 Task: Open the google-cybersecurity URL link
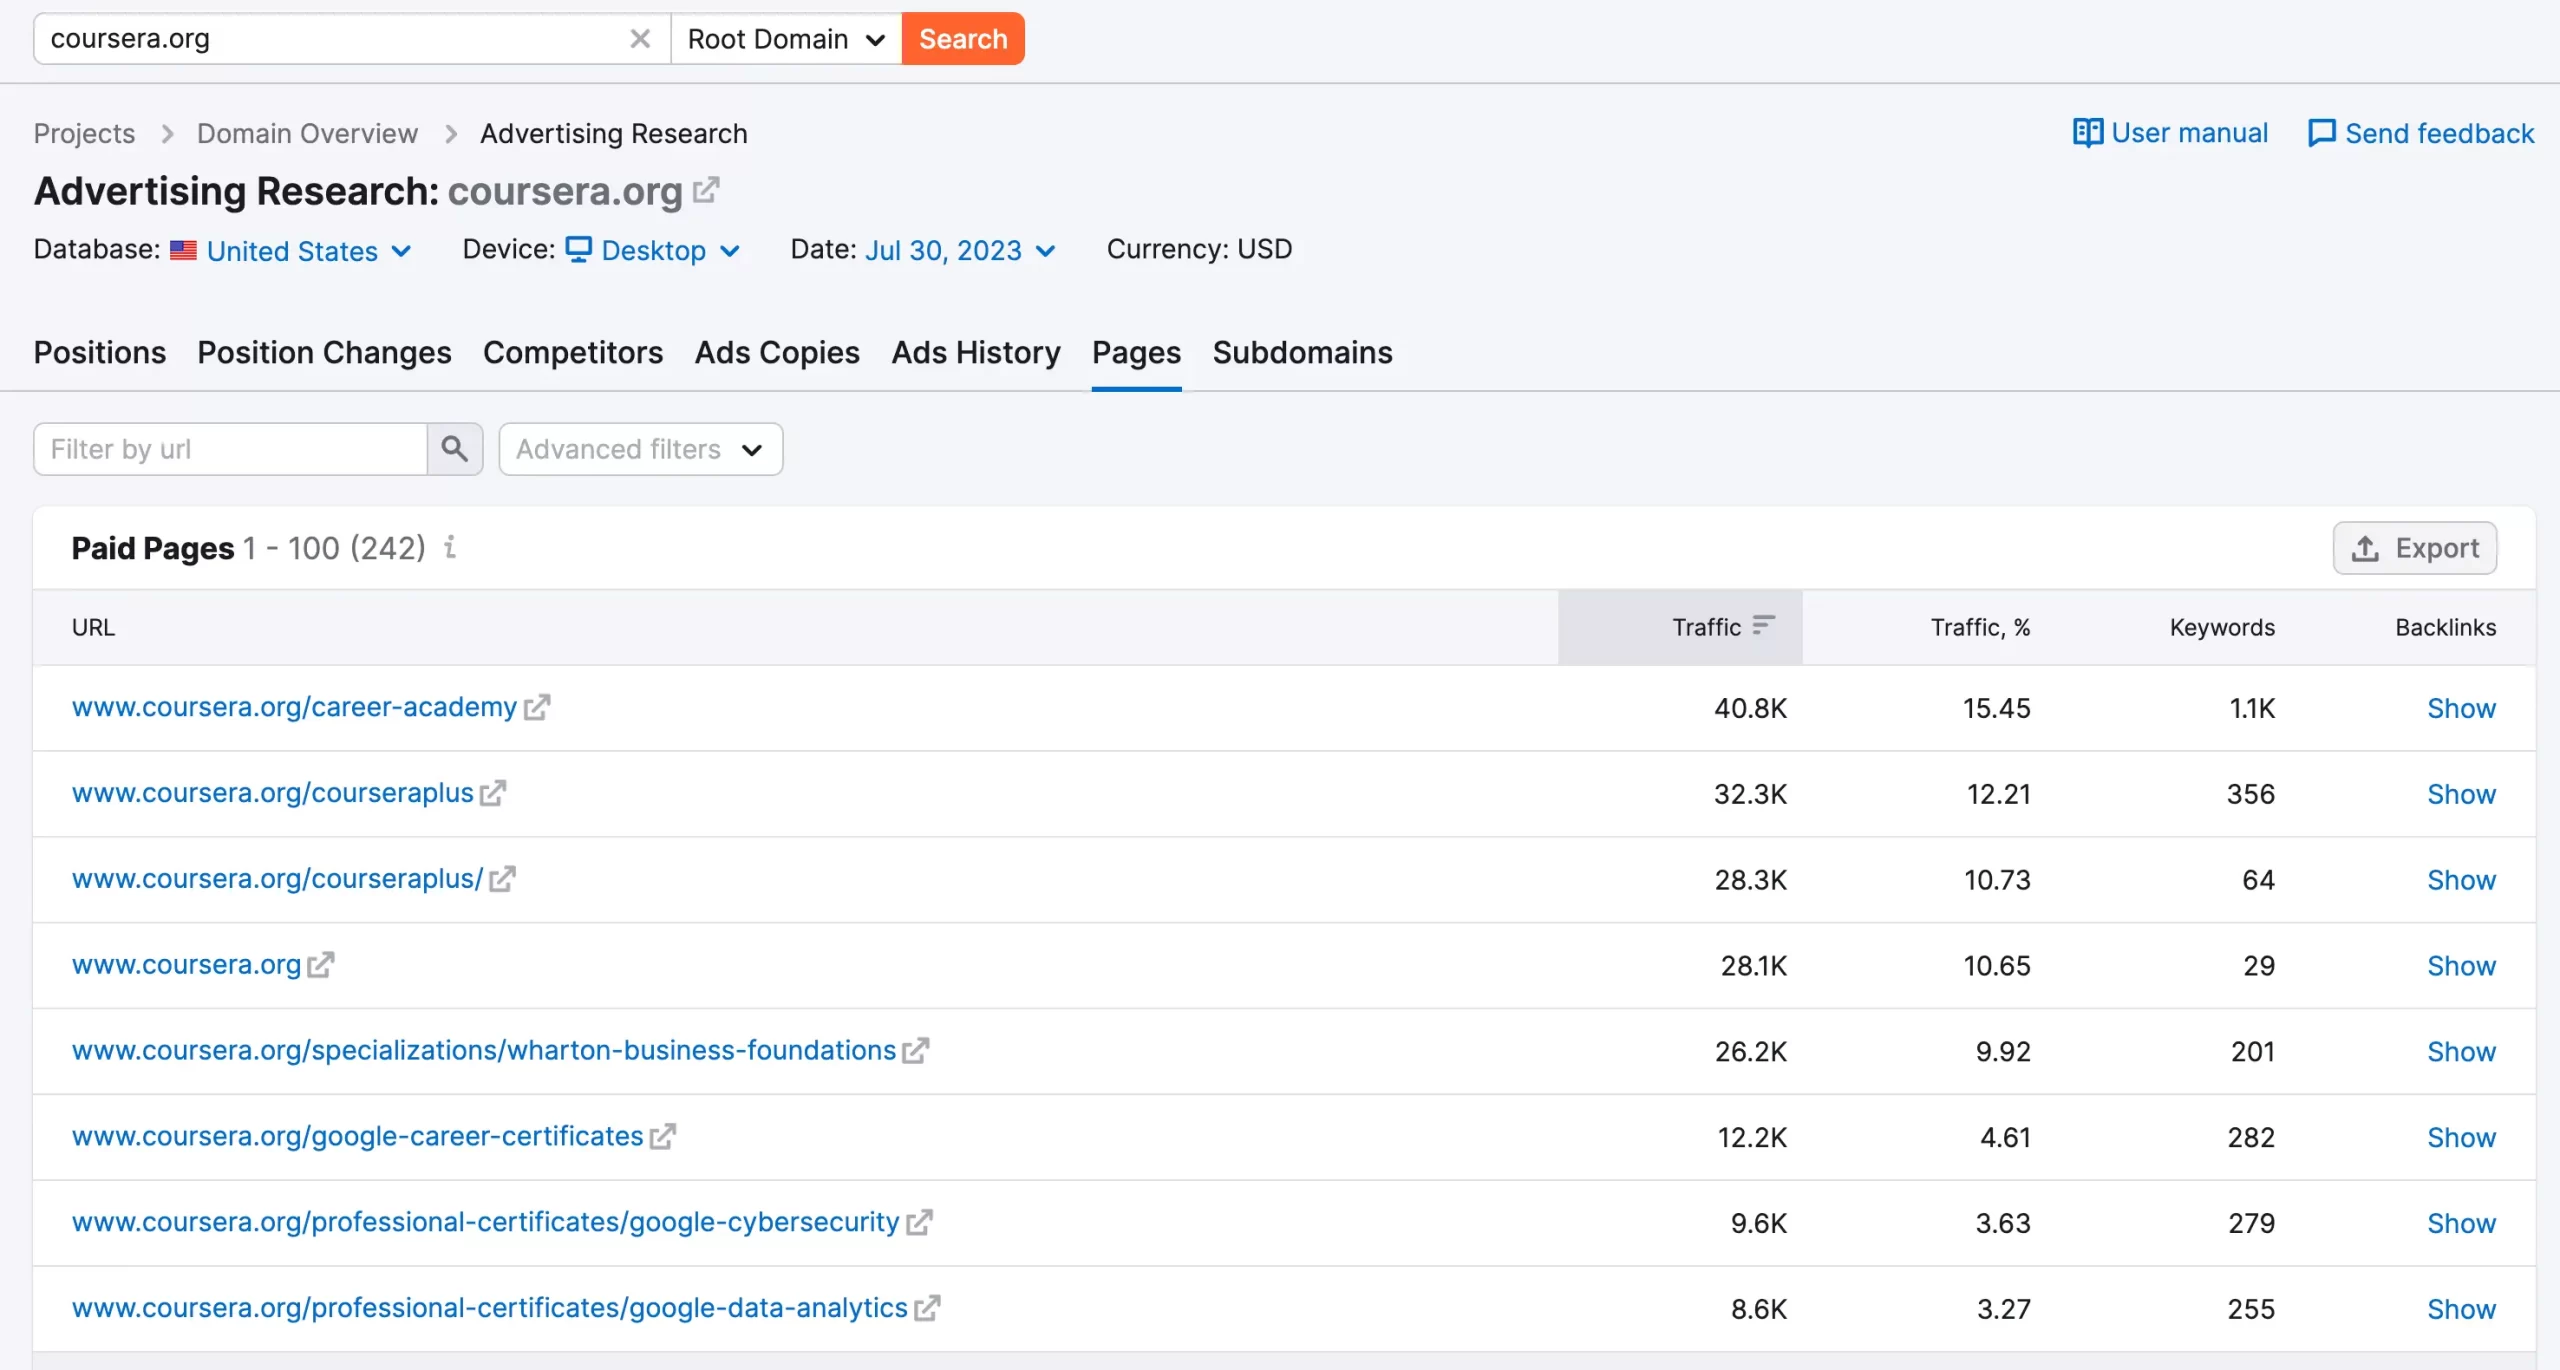[x=485, y=1223]
